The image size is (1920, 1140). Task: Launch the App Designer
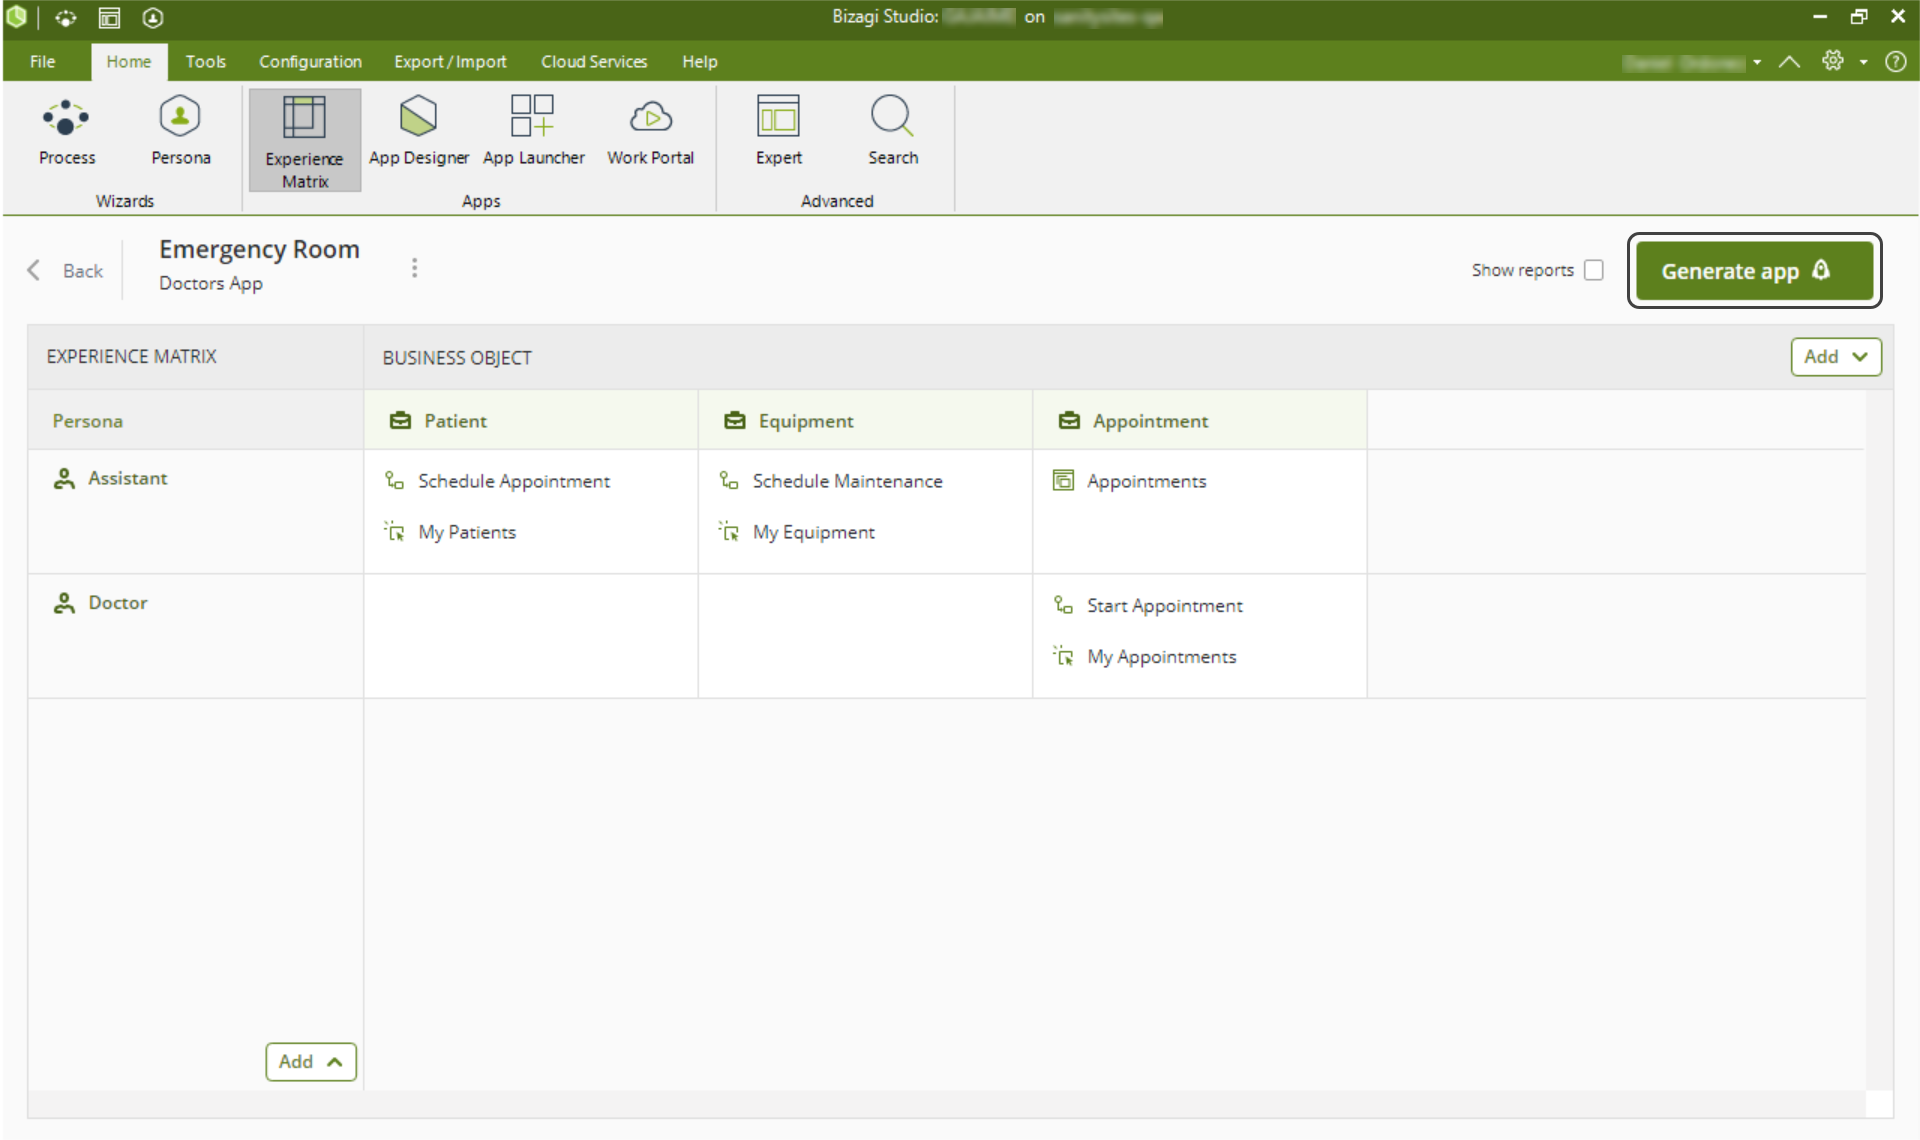pos(418,133)
